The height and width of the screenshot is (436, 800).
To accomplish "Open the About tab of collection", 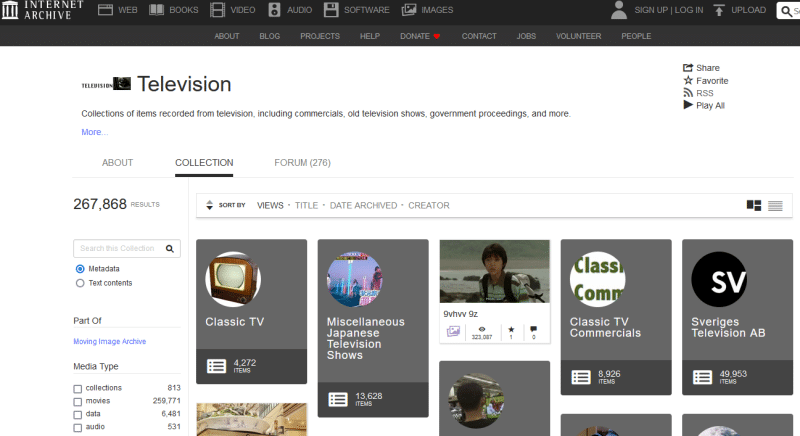I will [x=117, y=162].
